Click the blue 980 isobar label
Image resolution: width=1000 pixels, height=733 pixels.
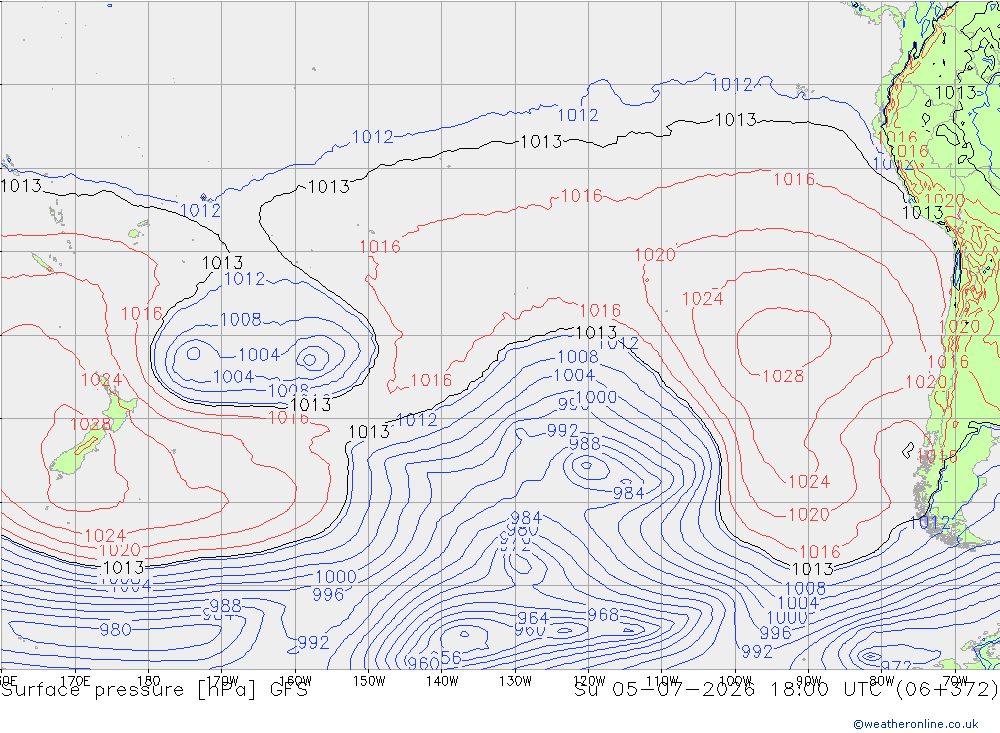115,630
